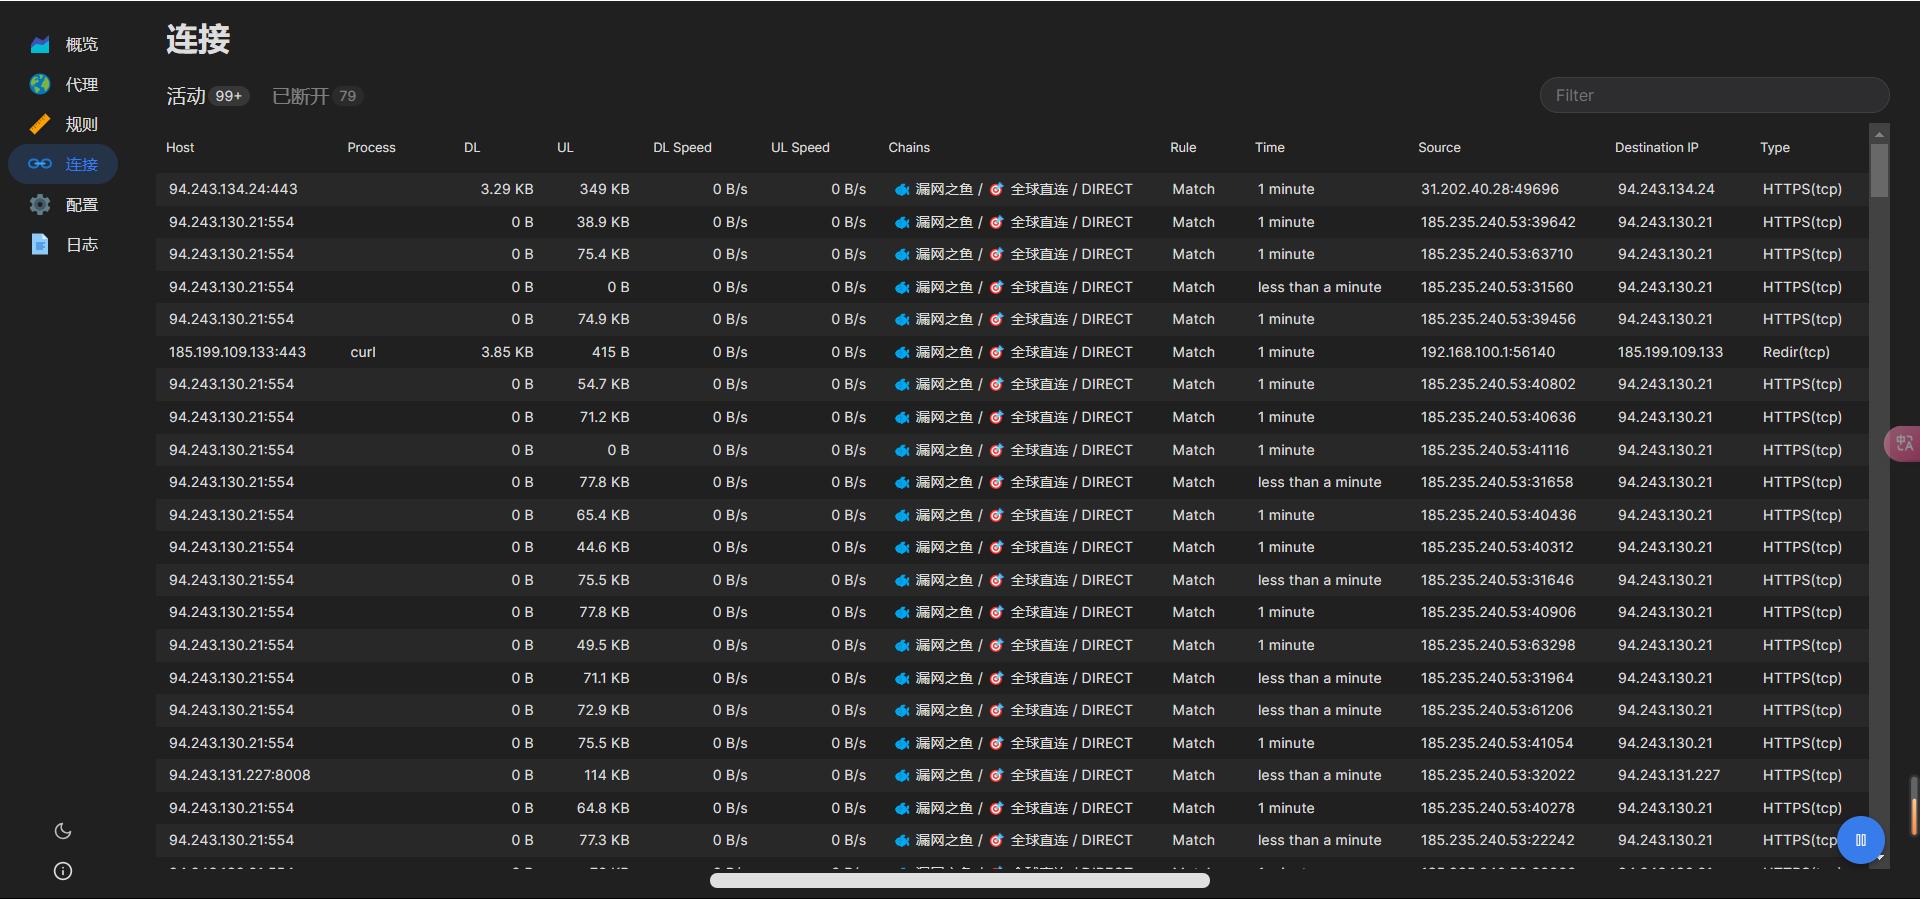Sort by the Destination IP column header

point(1656,147)
